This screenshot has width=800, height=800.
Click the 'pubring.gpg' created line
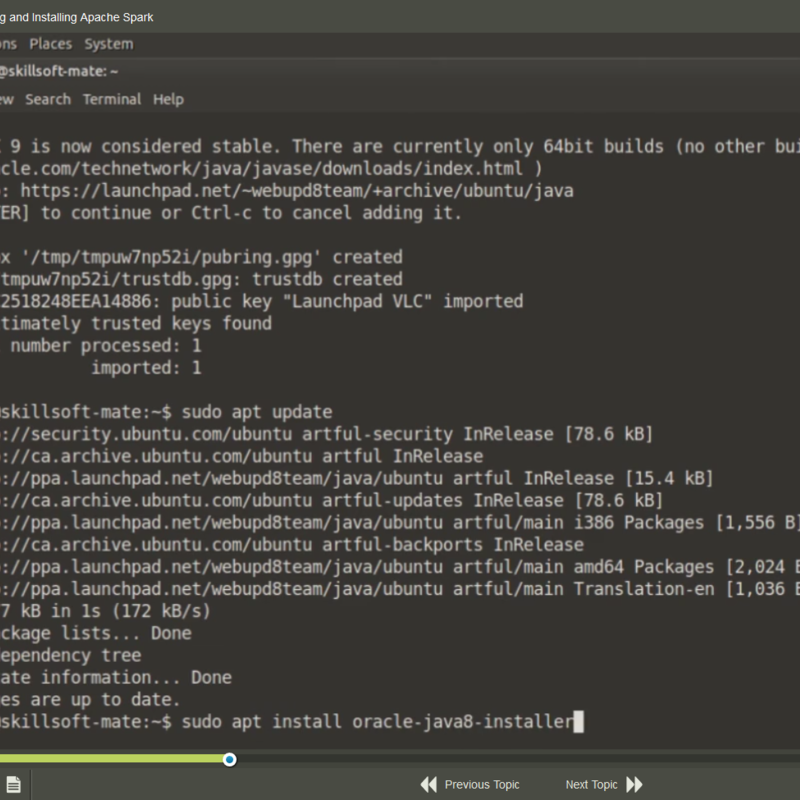(x=202, y=257)
